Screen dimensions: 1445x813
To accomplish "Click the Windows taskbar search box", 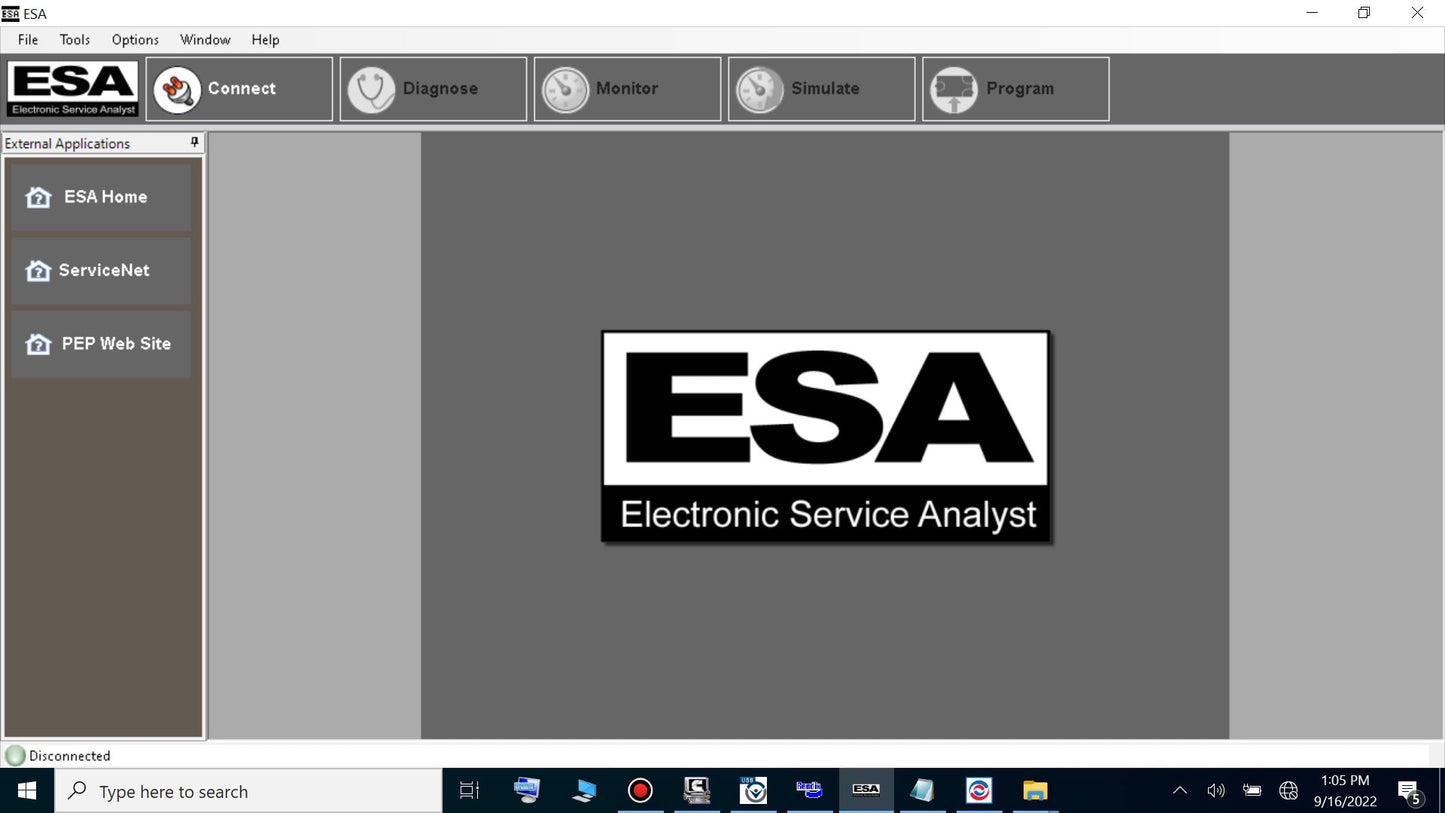I will [250, 791].
